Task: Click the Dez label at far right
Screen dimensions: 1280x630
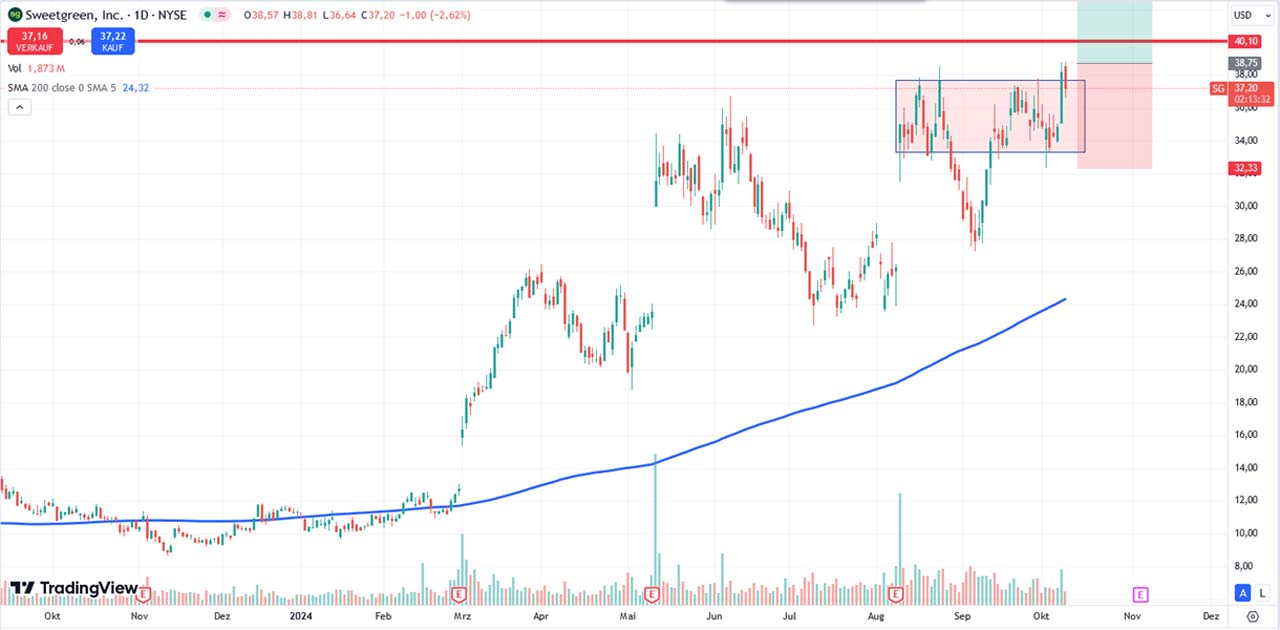Action: (x=1210, y=617)
